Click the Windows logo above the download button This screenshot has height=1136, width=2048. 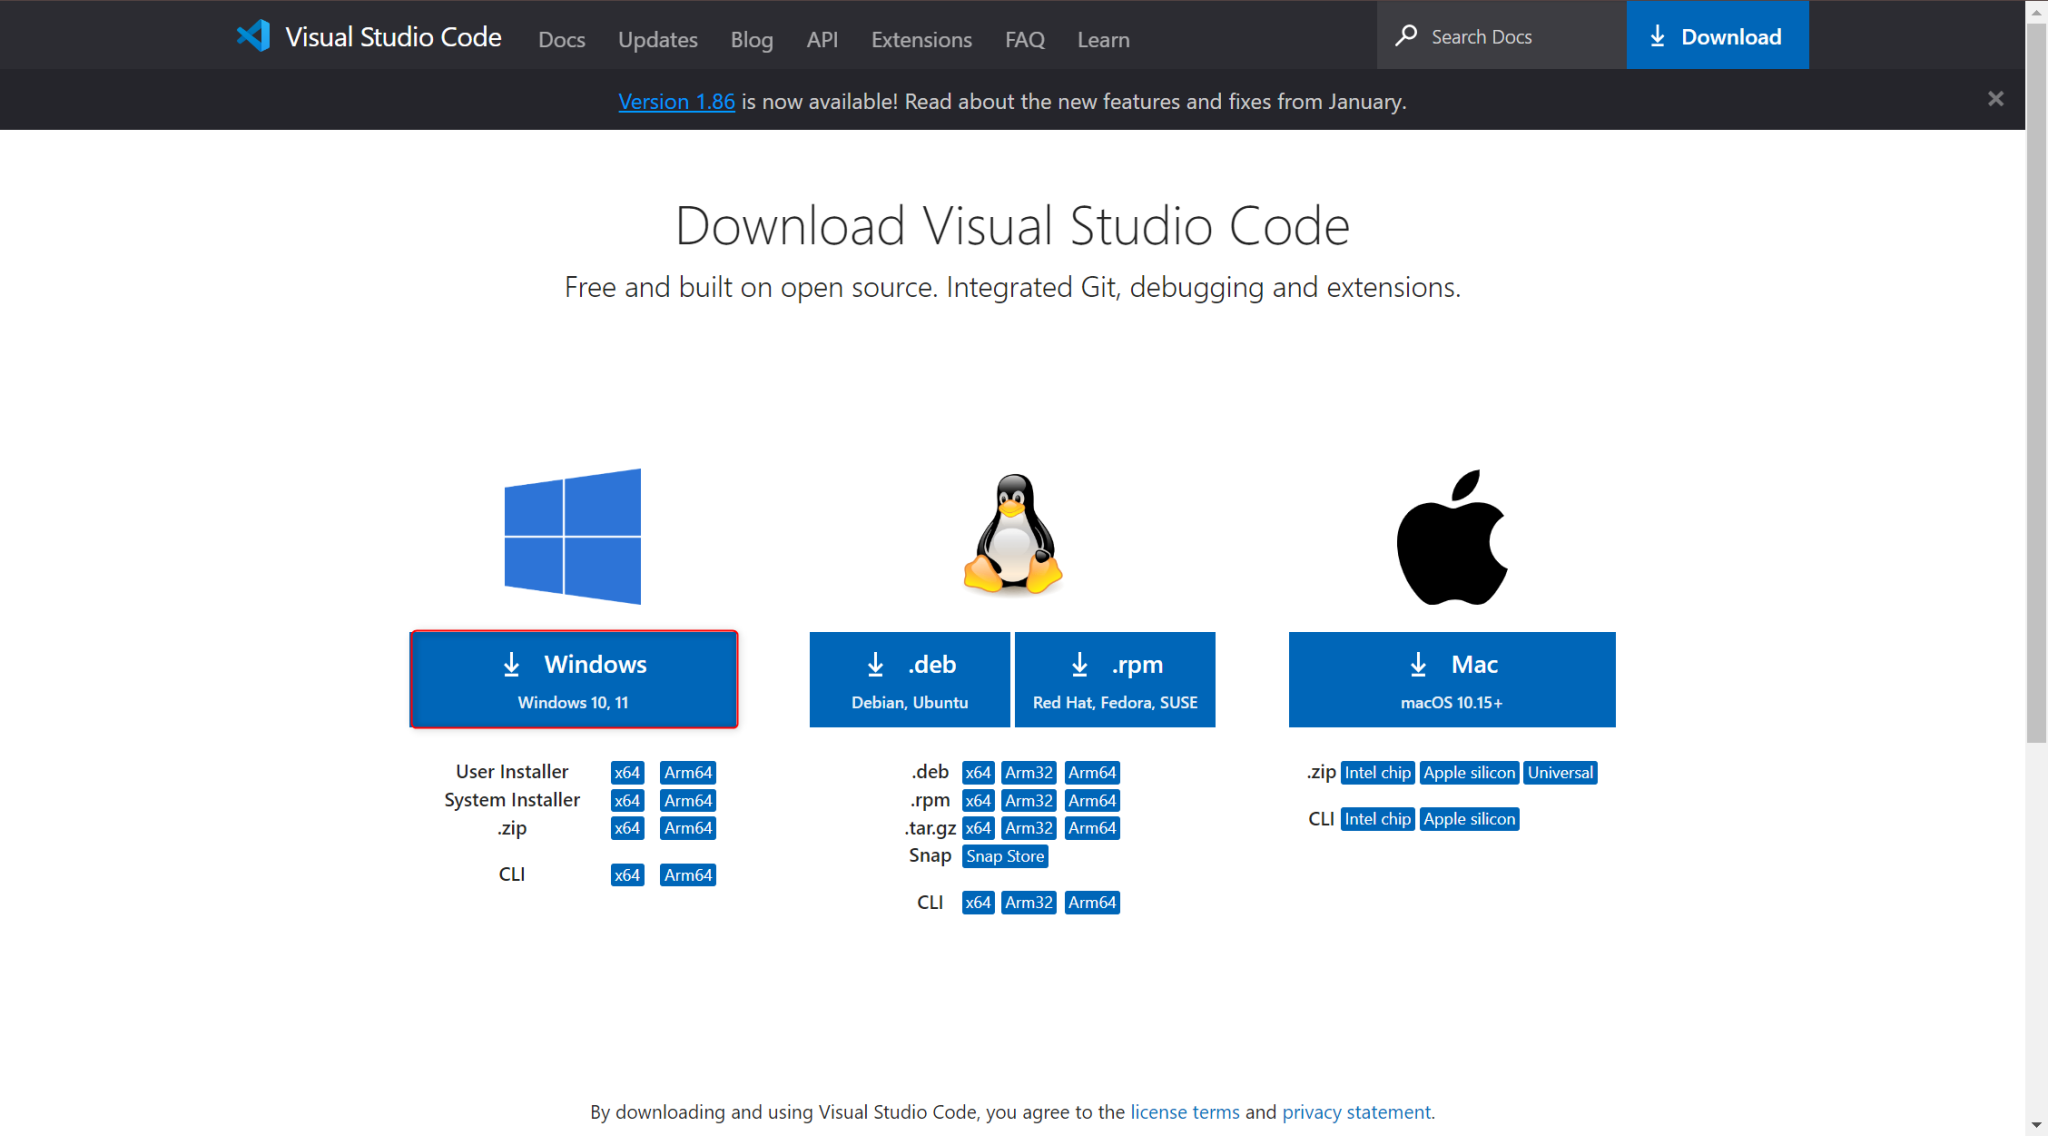[x=573, y=536]
